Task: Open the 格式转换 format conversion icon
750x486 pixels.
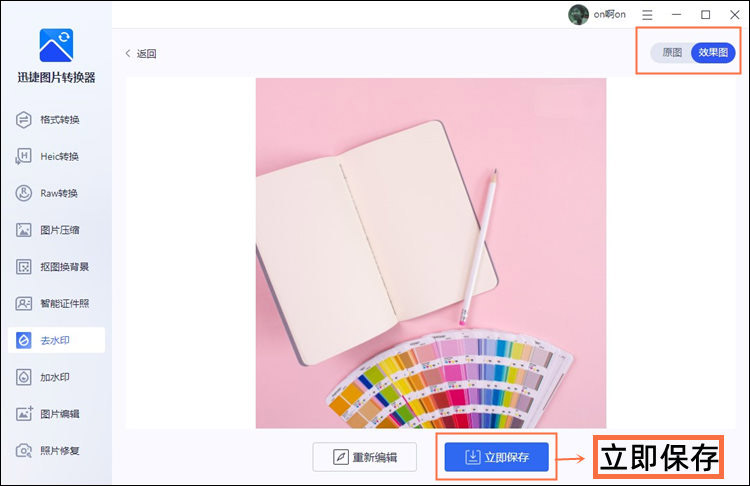Action: (x=23, y=120)
